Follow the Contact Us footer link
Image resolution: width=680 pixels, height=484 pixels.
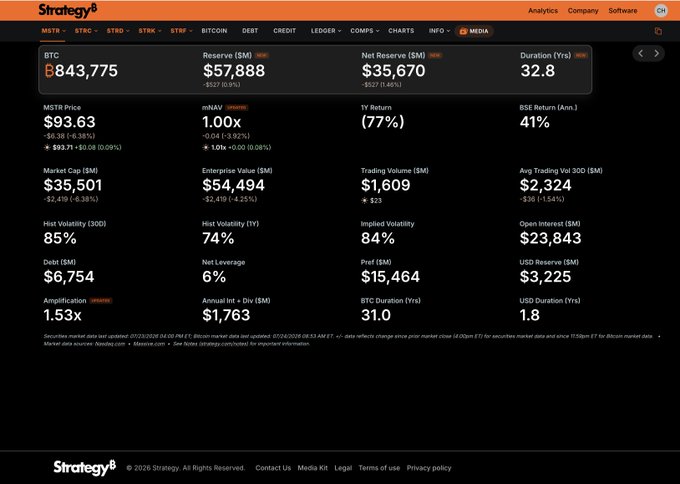pyautogui.click(x=273, y=468)
